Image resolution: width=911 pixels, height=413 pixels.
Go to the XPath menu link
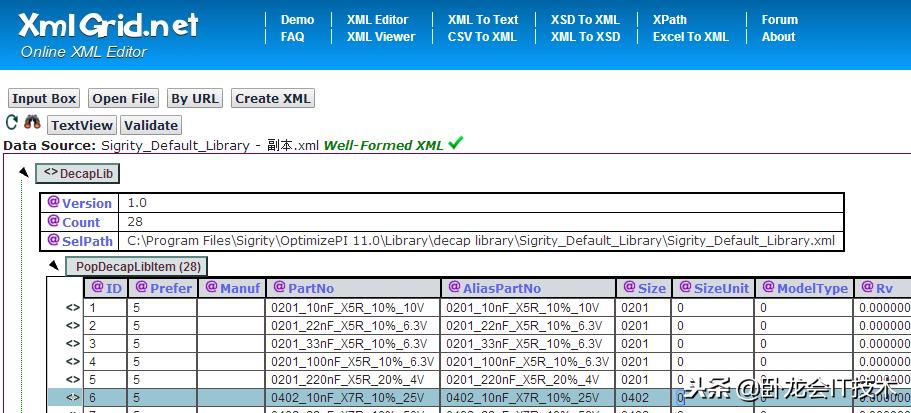click(669, 19)
